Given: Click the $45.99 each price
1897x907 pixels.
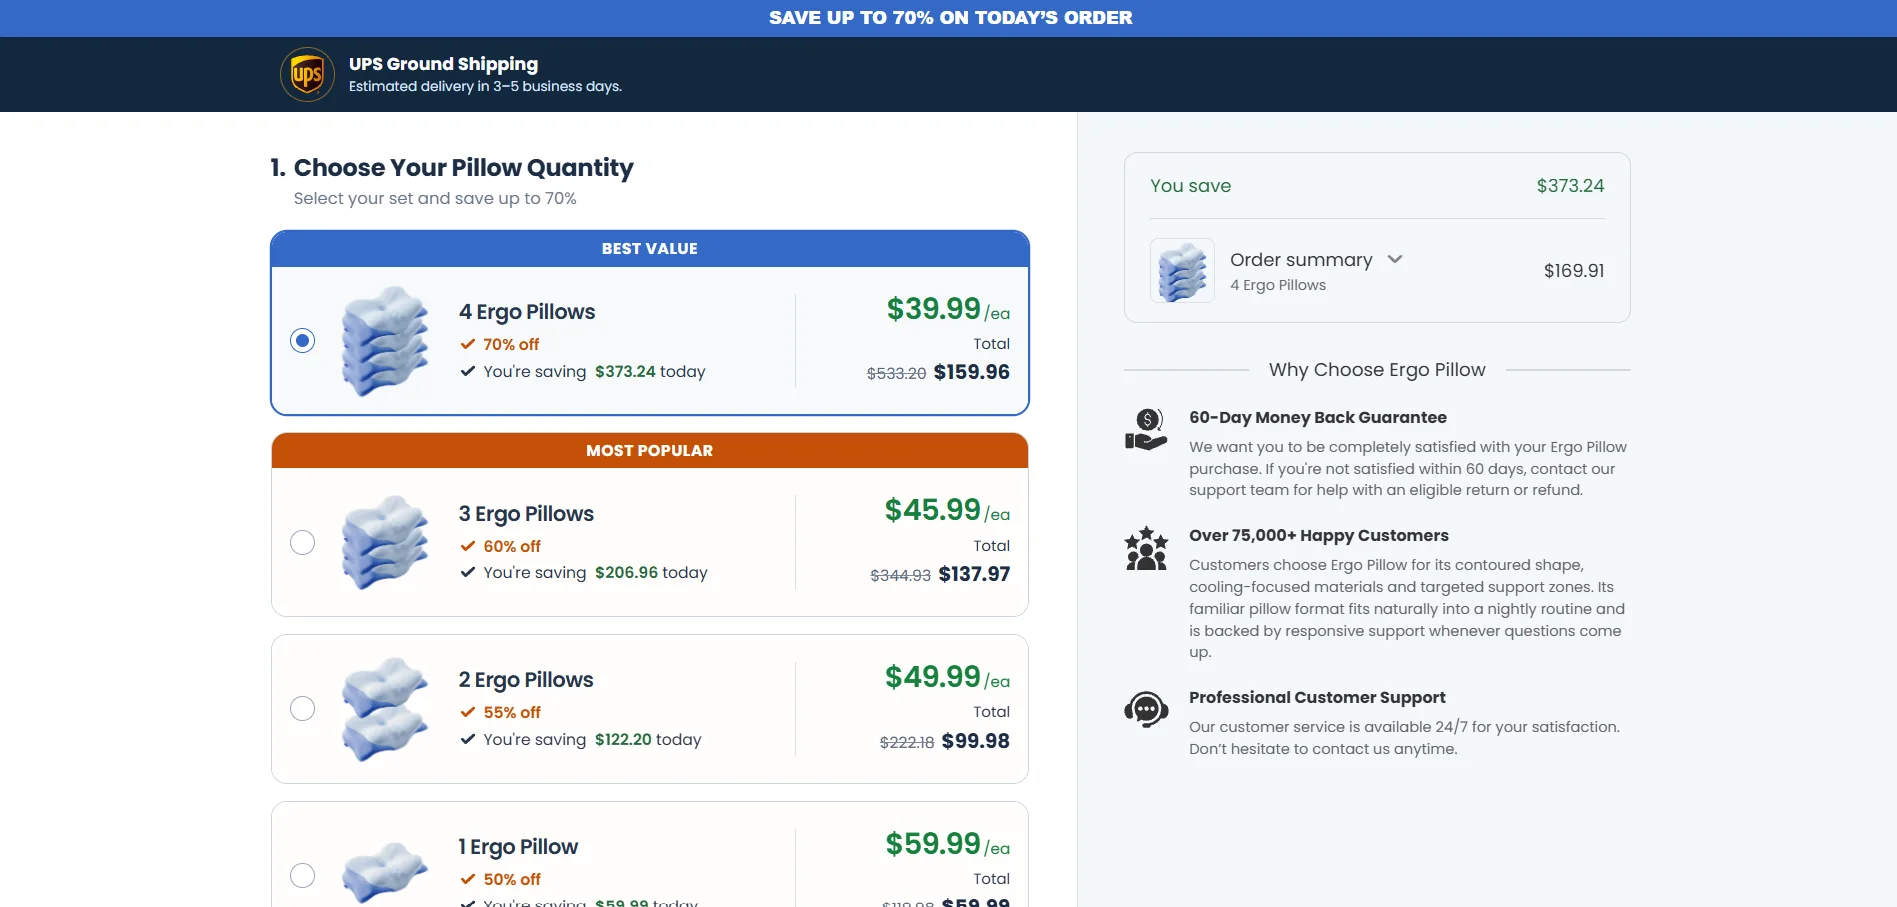Looking at the screenshot, I should 947,510.
